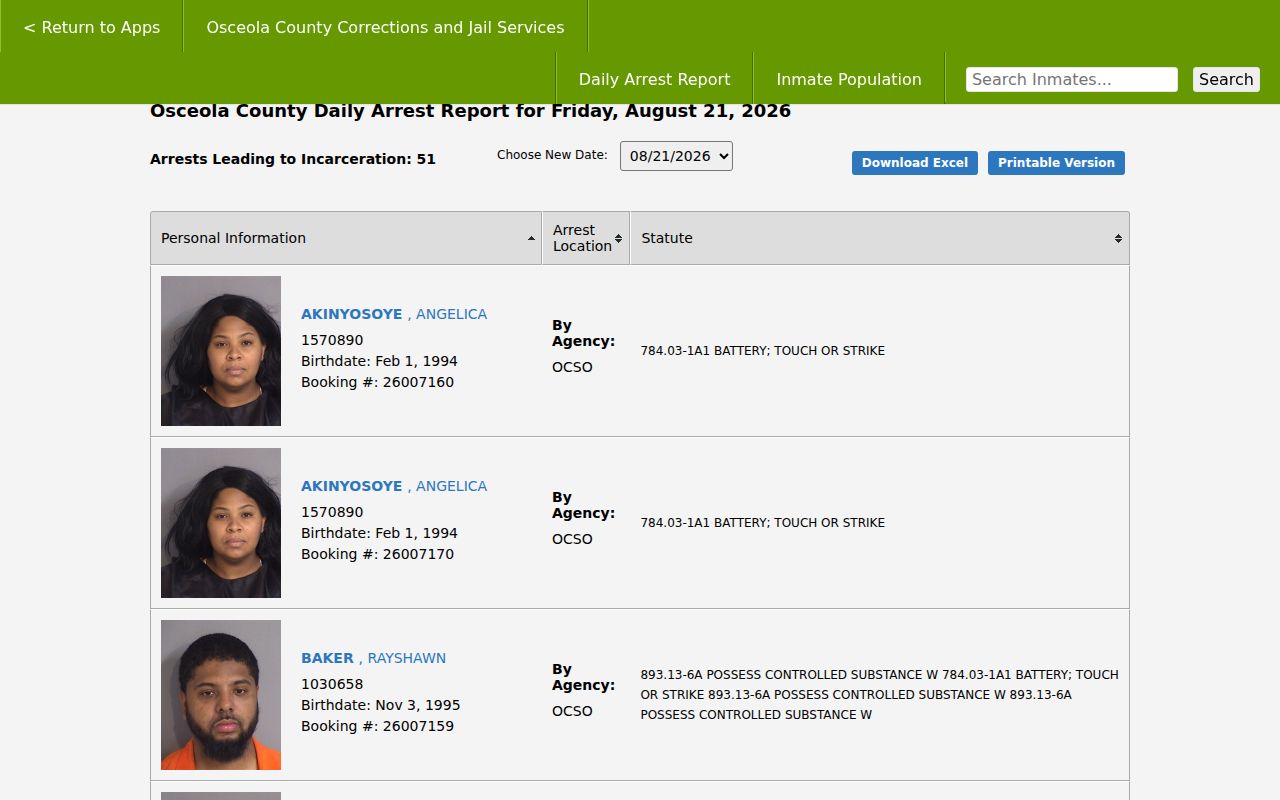Select the inmate number 1030658
The image size is (1280, 800).
332,684
